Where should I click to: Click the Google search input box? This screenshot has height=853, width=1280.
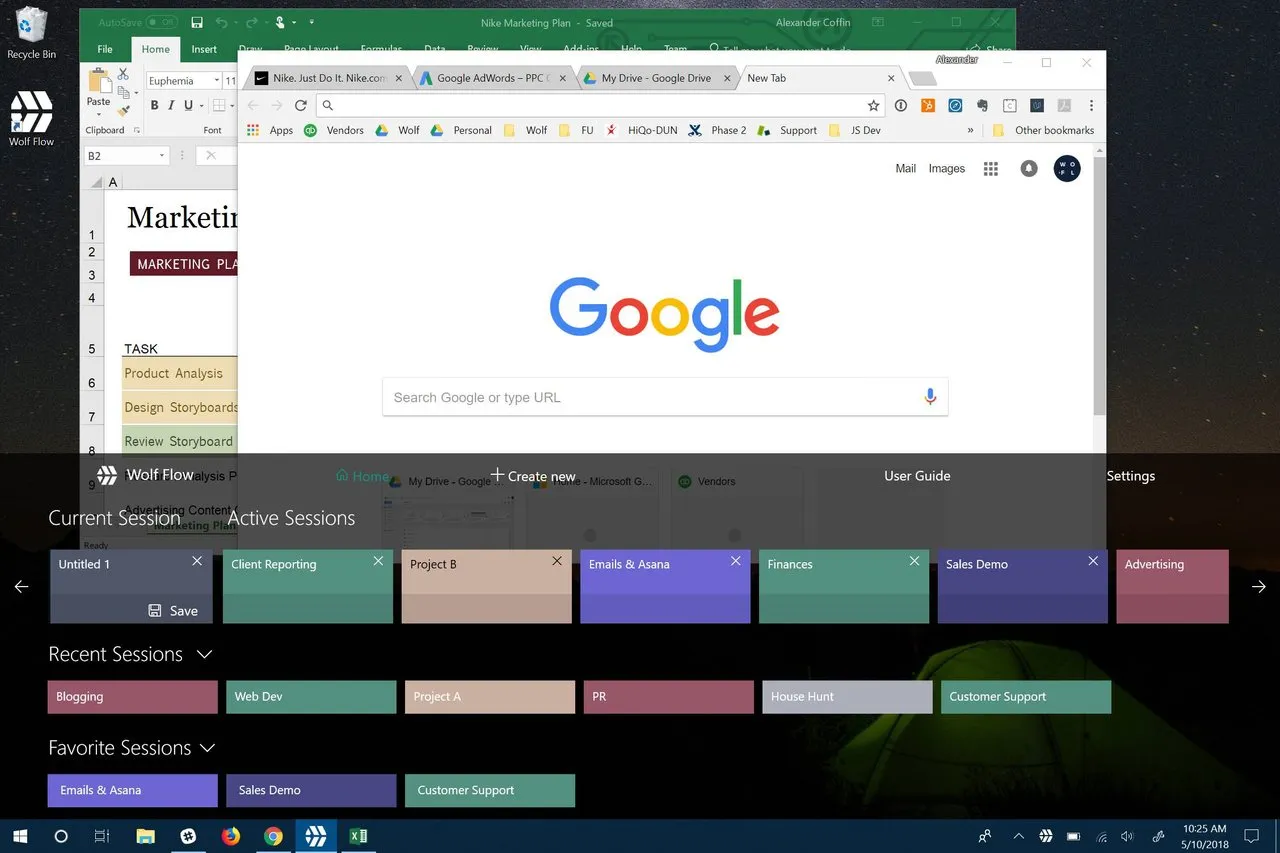coord(665,397)
